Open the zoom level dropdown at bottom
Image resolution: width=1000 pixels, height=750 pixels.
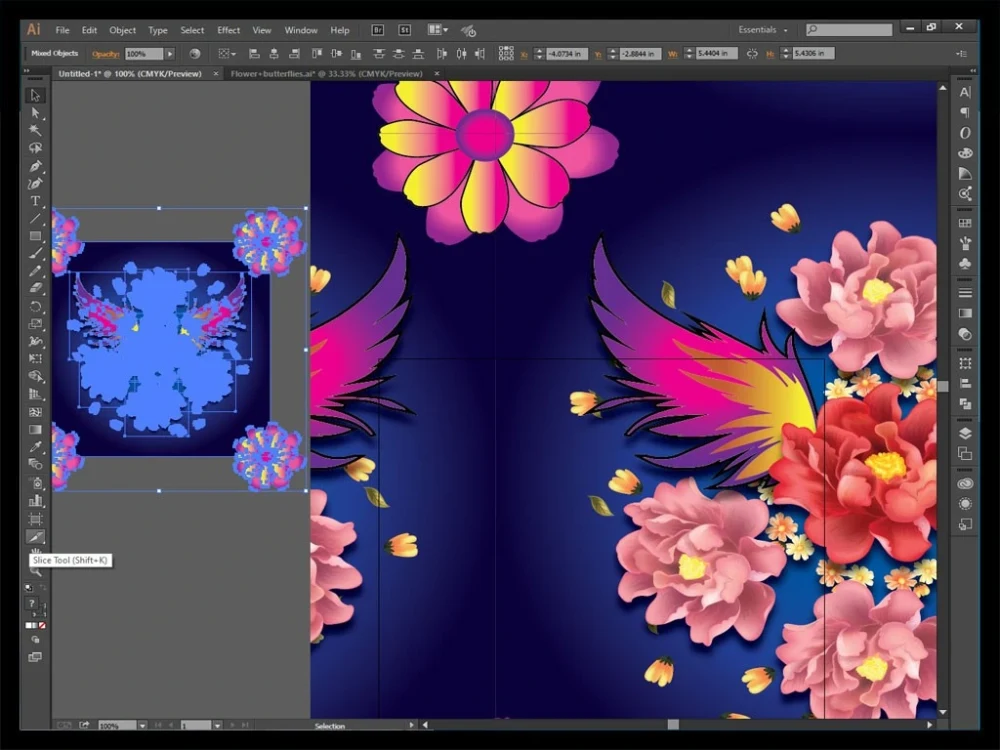142,725
